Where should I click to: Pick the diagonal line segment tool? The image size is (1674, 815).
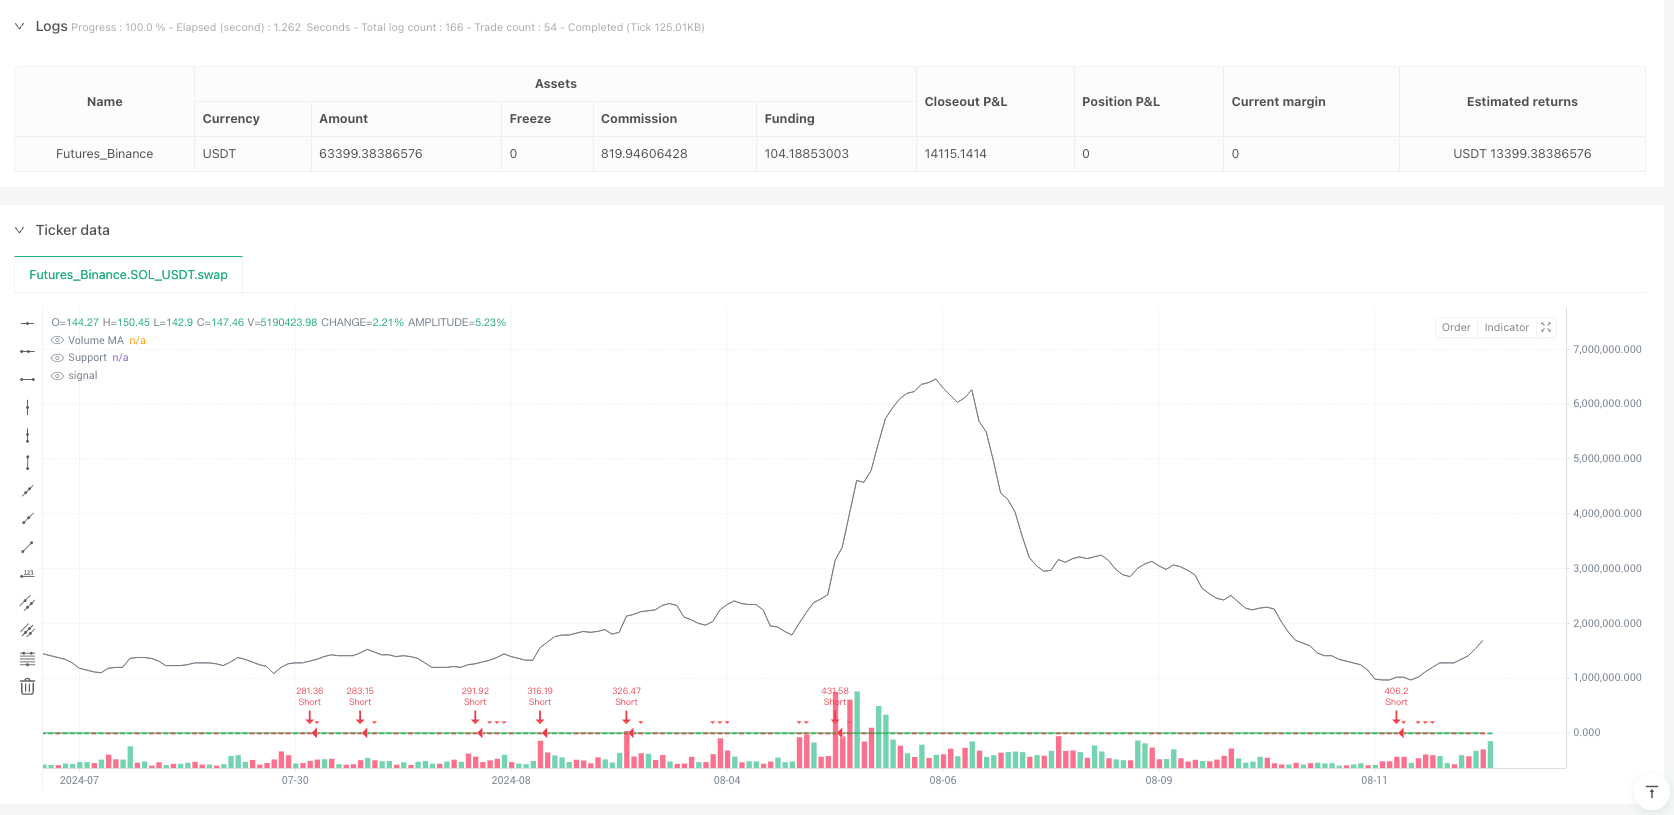click(x=27, y=547)
